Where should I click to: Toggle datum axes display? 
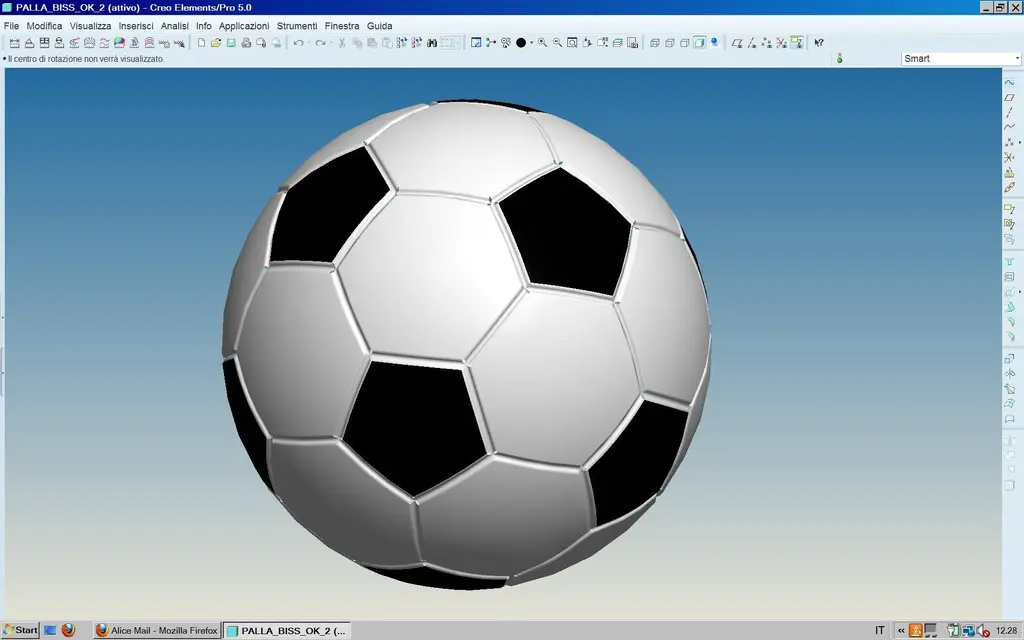[752, 43]
